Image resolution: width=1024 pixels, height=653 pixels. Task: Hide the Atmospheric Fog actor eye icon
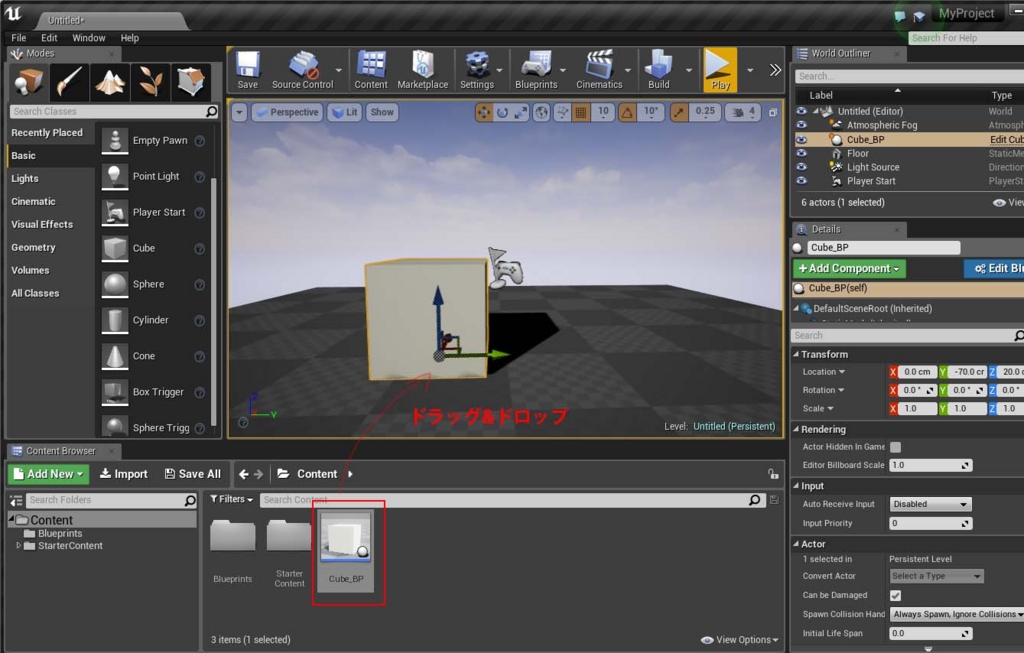801,125
